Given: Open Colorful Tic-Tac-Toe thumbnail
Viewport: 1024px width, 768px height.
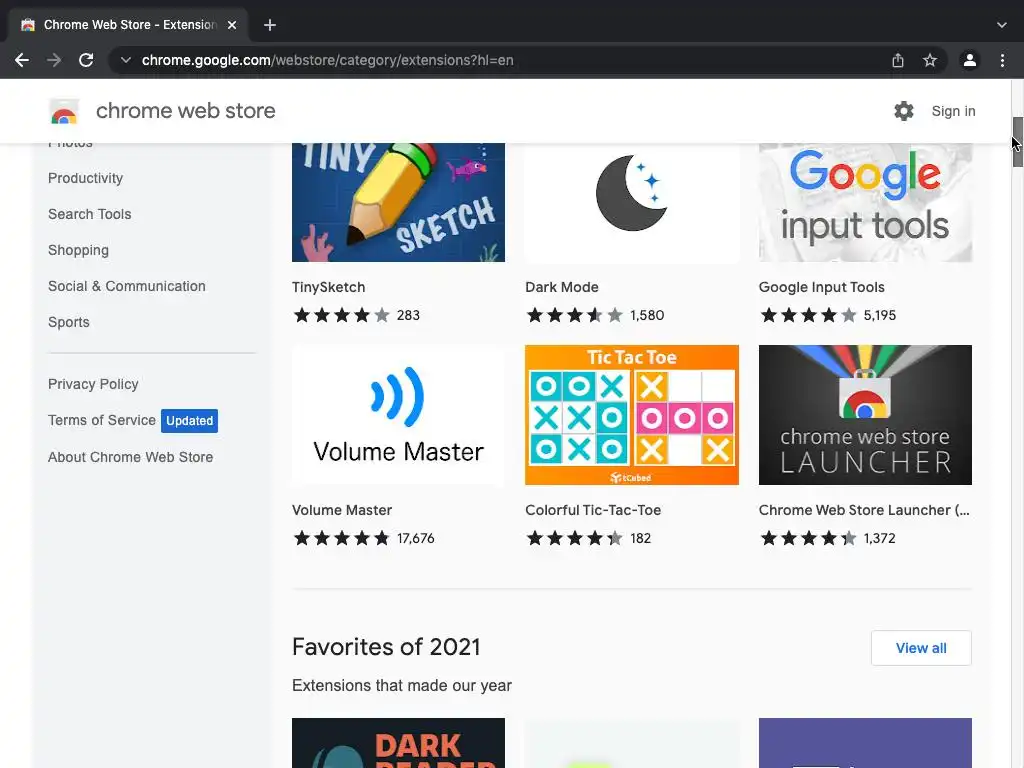Looking at the screenshot, I should pos(632,415).
